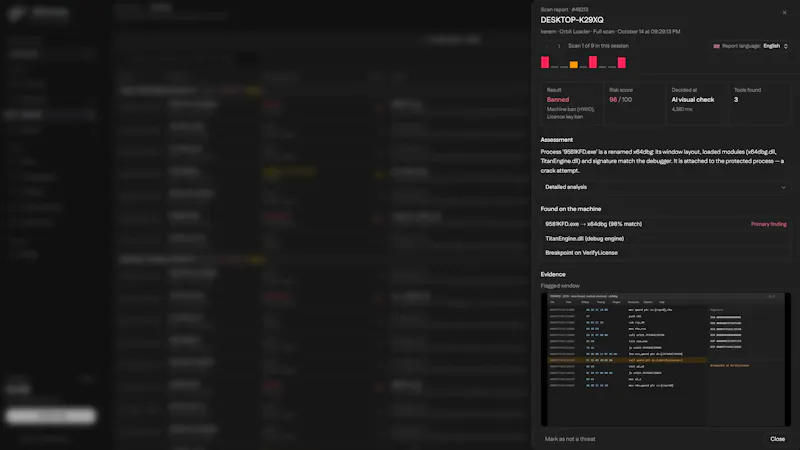Click the Close button at panel bottom
Screen dimensions: 800x450
pyautogui.click(x=777, y=439)
